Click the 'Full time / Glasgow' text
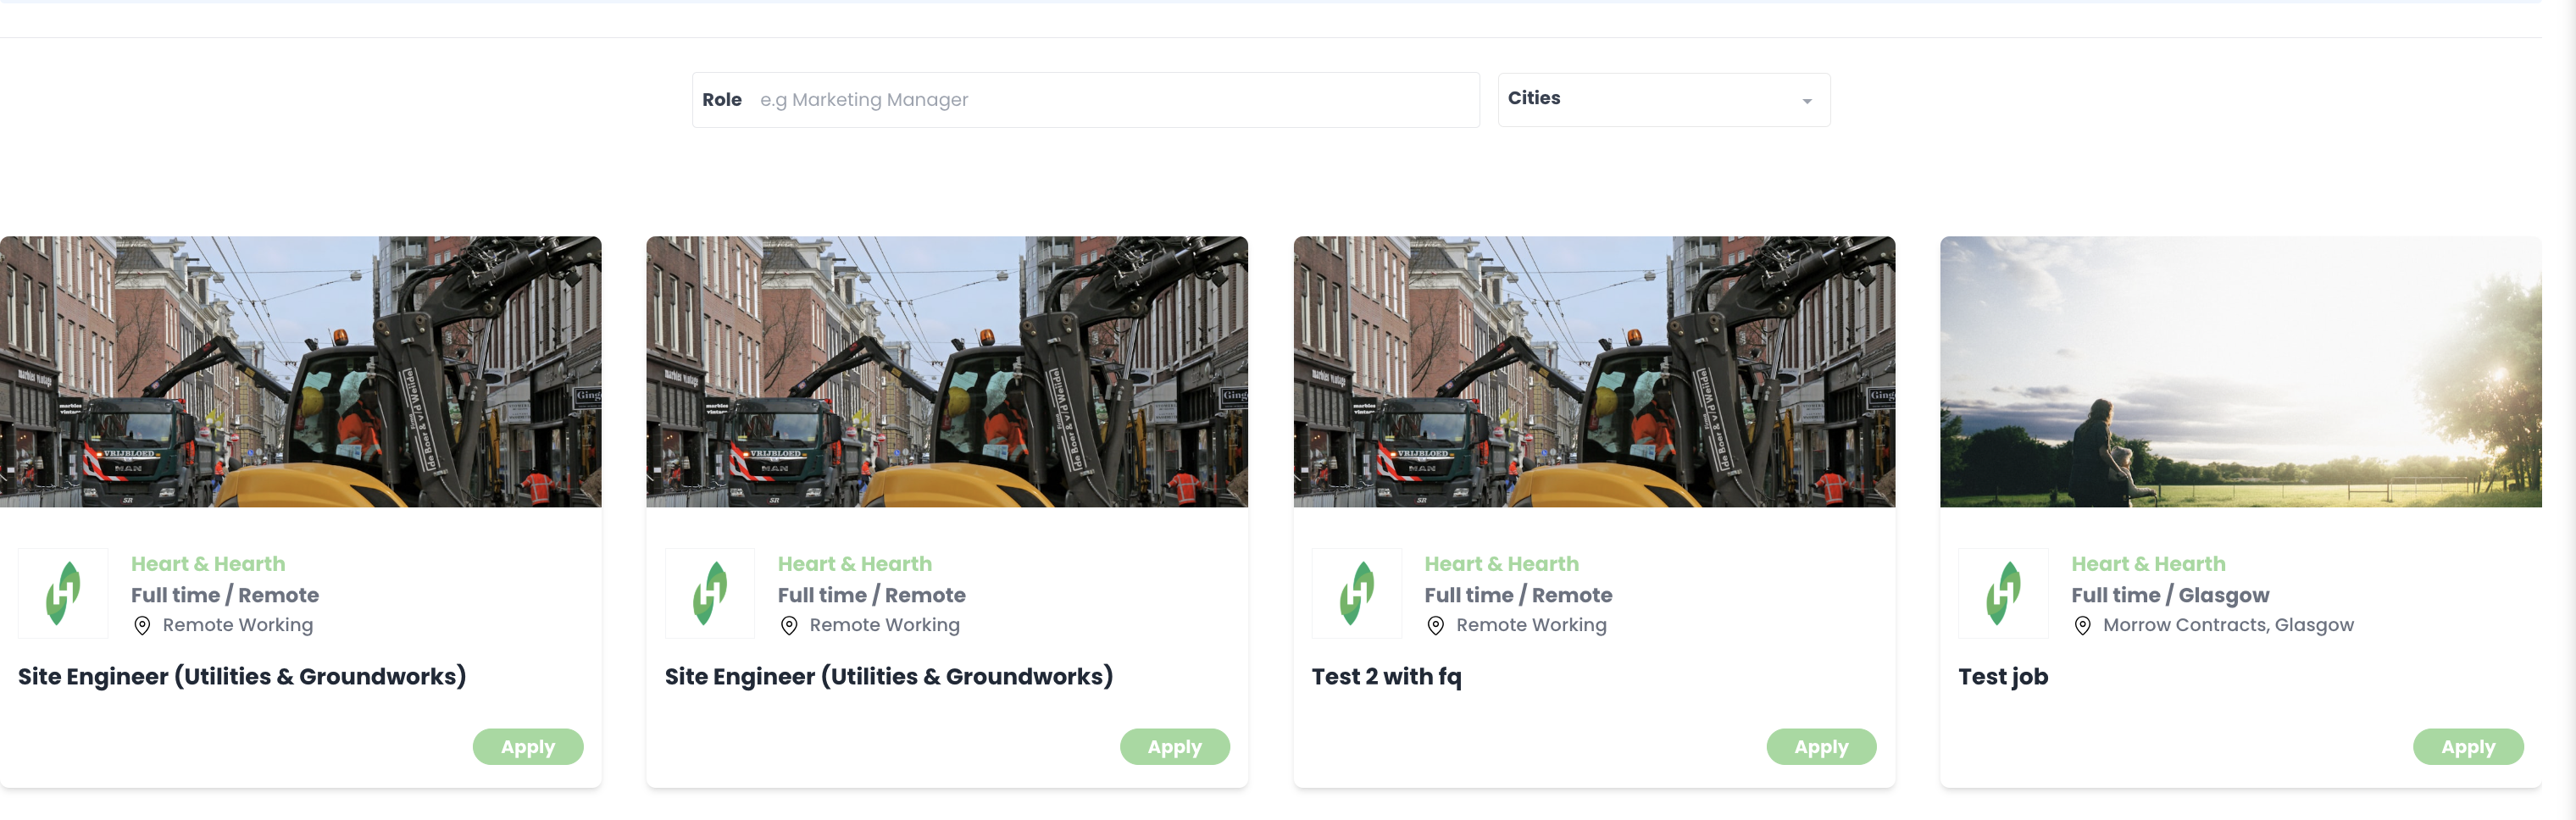The width and height of the screenshot is (2576, 820). 2170,596
